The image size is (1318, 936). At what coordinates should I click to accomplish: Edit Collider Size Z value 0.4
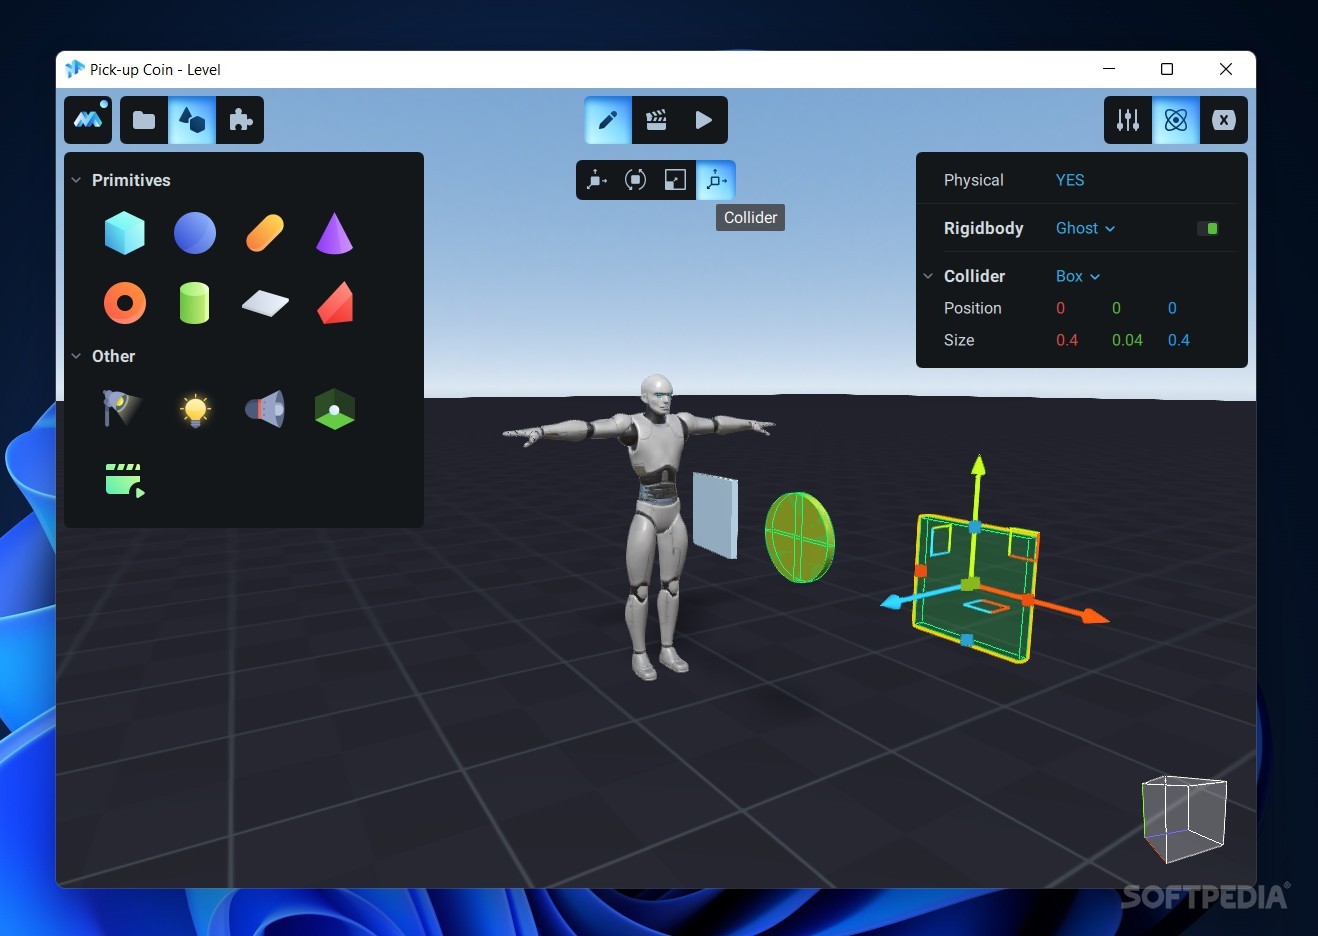coord(1179,340)
